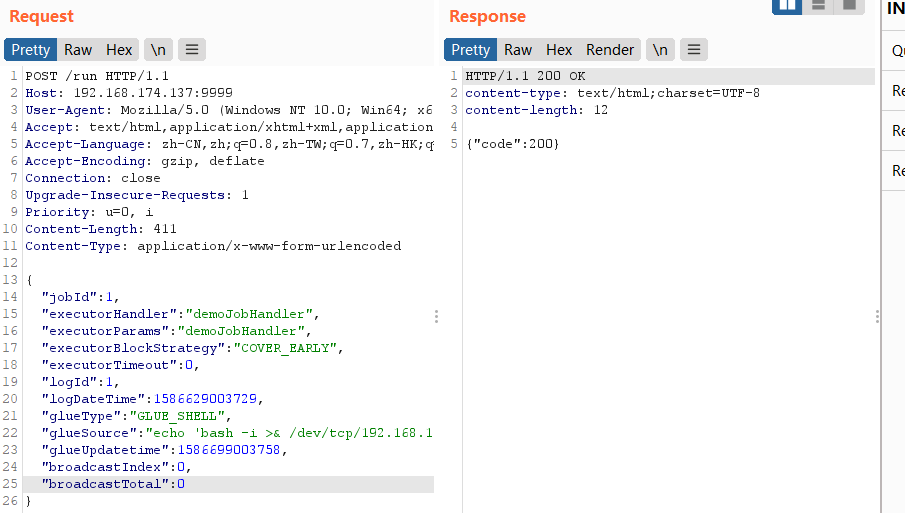Select the Response Raw tab
Screen dimensions: 905x513
click(518, 50)
